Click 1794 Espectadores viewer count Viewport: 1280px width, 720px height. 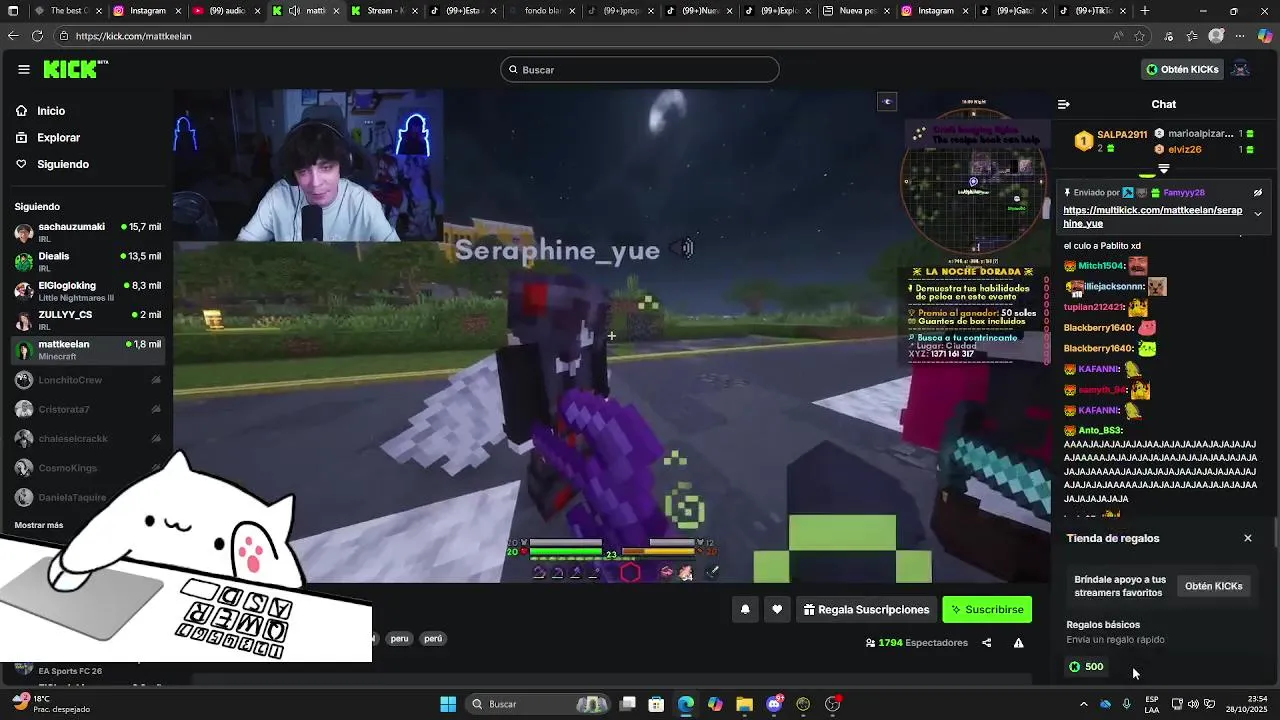pos(917,643)
